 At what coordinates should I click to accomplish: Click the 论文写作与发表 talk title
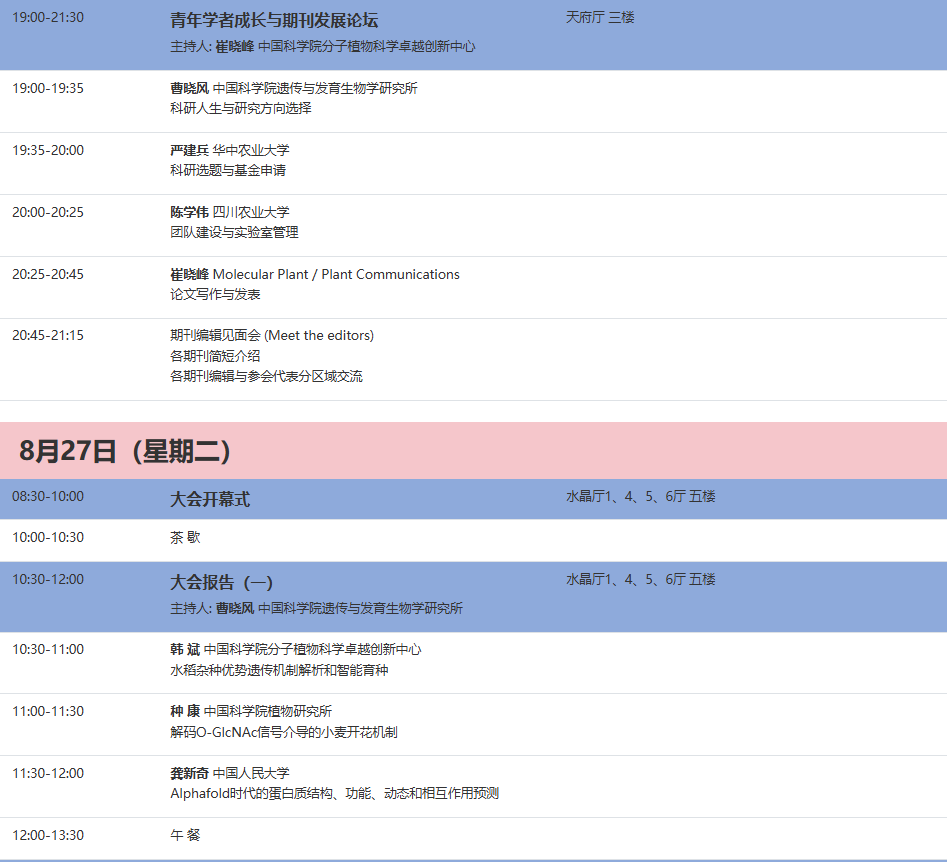[x=215, y=294]
